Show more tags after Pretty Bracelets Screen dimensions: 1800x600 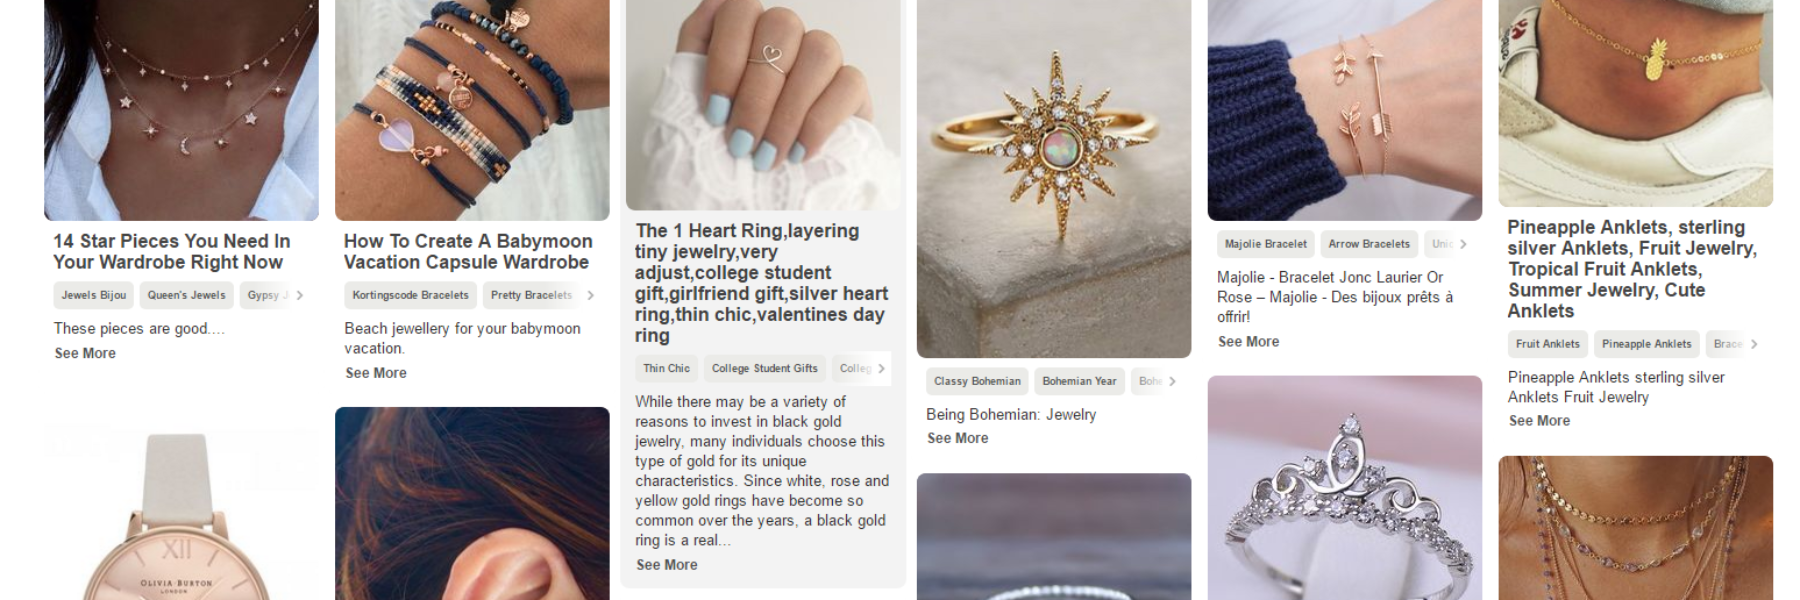click(590, 295)
